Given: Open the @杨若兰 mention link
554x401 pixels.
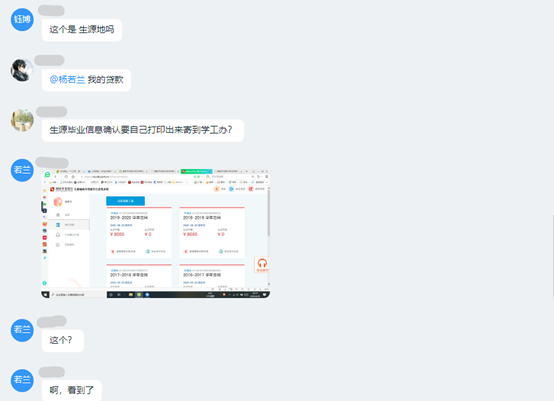Looking at the screenshot, I should 67,80.
